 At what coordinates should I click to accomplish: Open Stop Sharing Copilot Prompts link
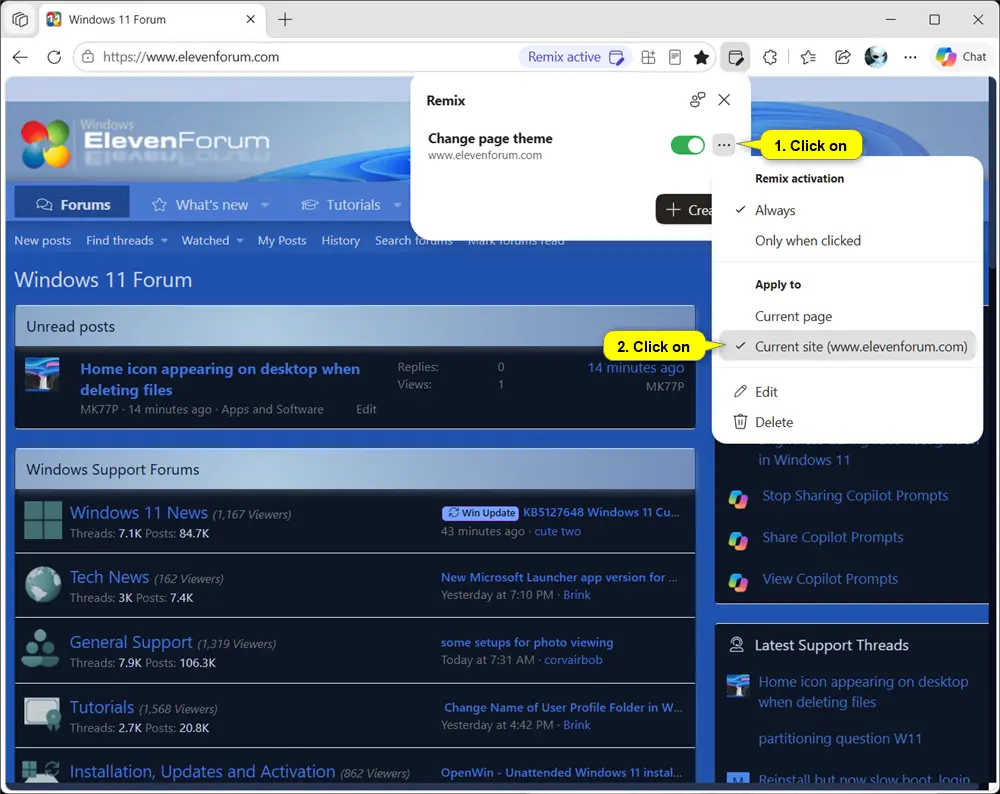(855, 496)
